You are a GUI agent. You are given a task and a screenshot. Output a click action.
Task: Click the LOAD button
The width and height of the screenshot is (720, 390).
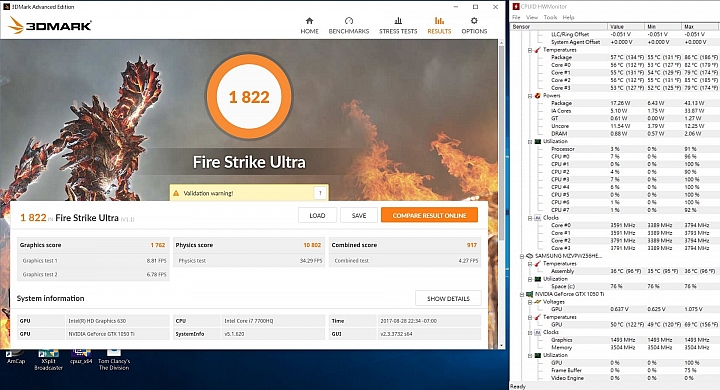pos(317,215)
